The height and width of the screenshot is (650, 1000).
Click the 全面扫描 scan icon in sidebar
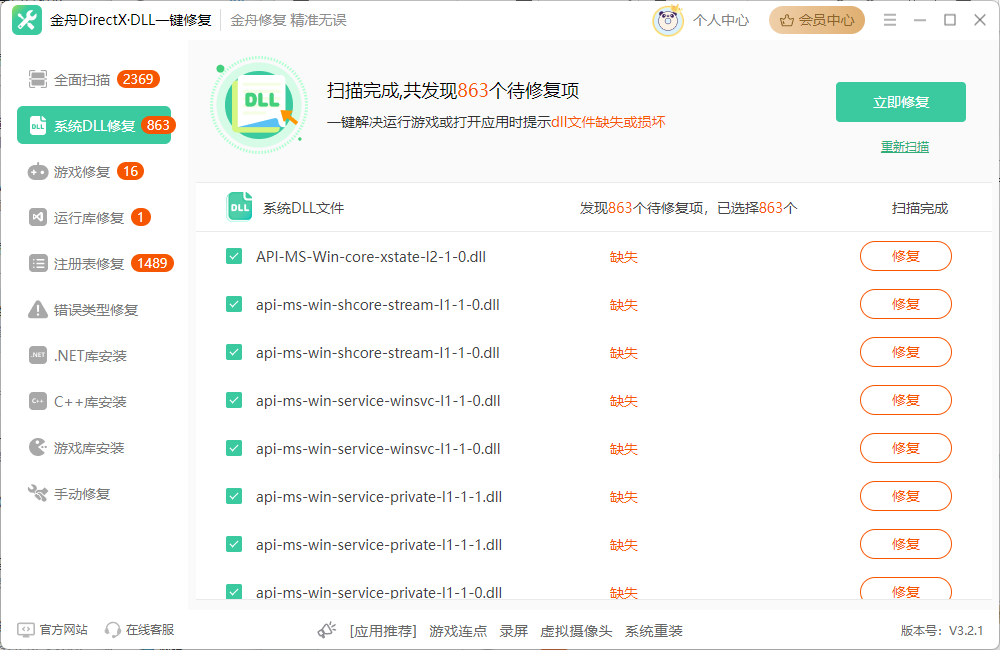tap(38, 80)
